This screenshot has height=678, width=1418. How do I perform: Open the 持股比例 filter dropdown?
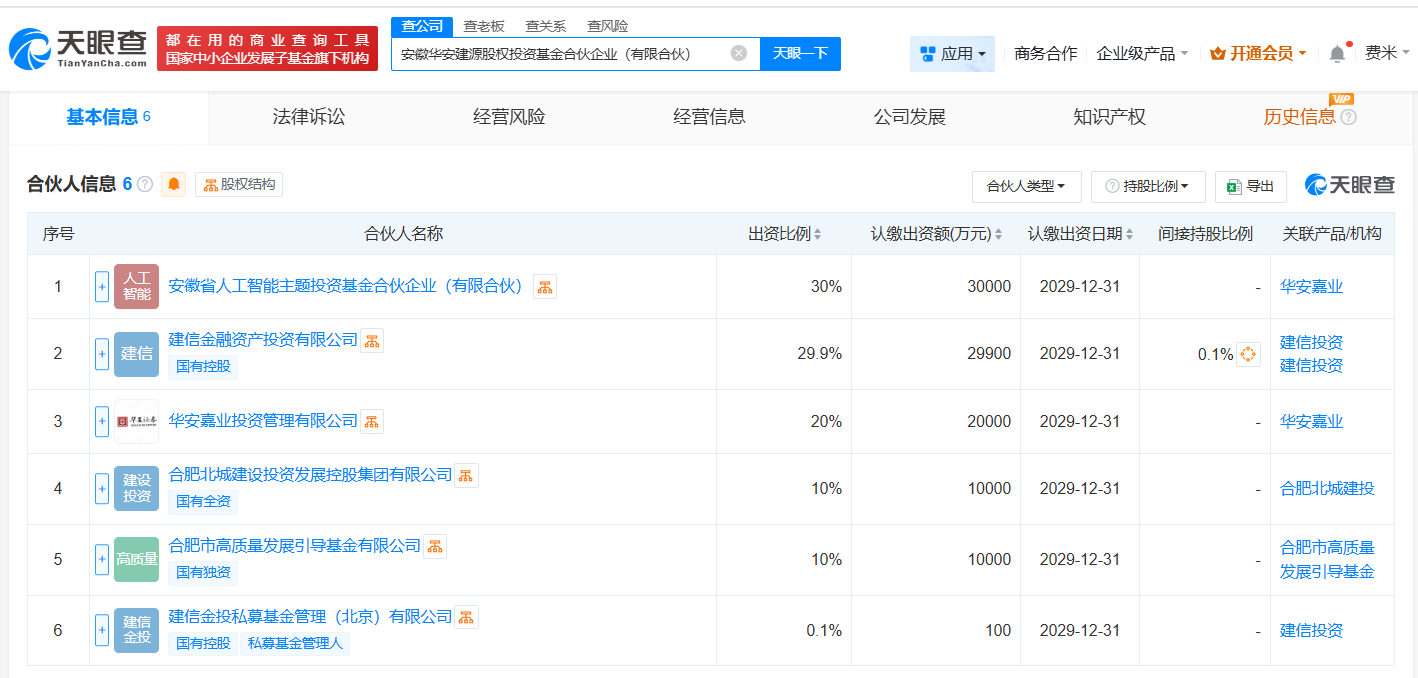(1148, 186)
